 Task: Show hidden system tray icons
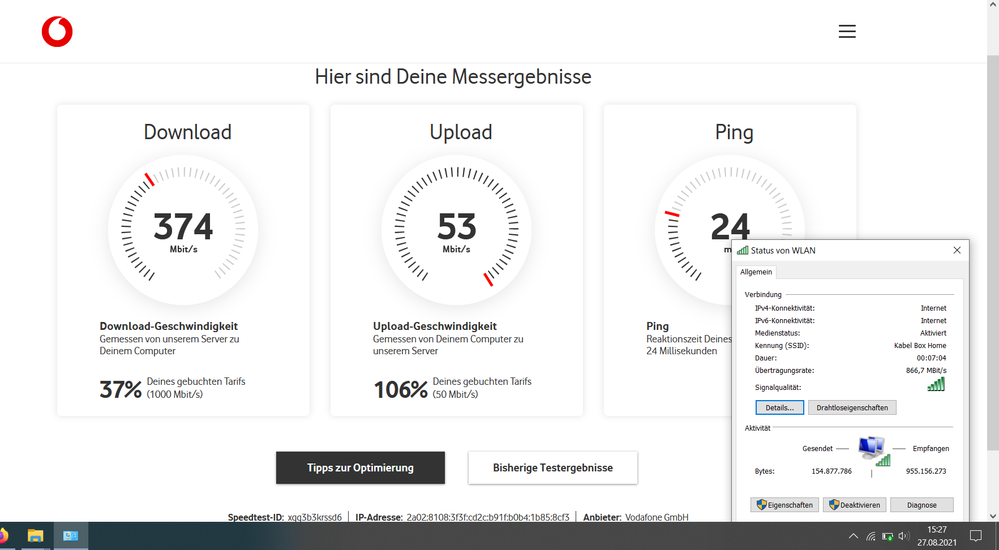pos(852,536)
